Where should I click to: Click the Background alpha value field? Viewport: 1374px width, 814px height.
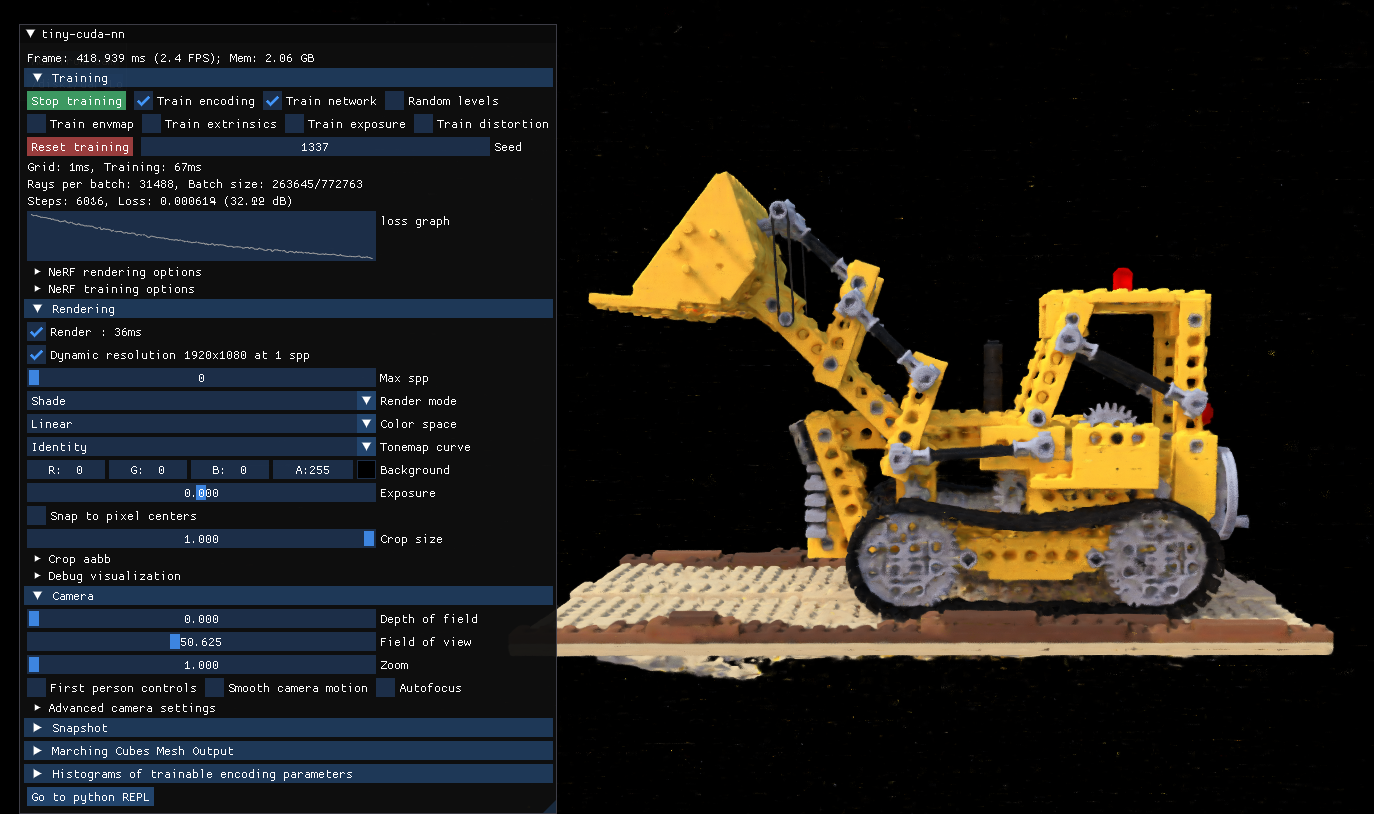(313, 470)
